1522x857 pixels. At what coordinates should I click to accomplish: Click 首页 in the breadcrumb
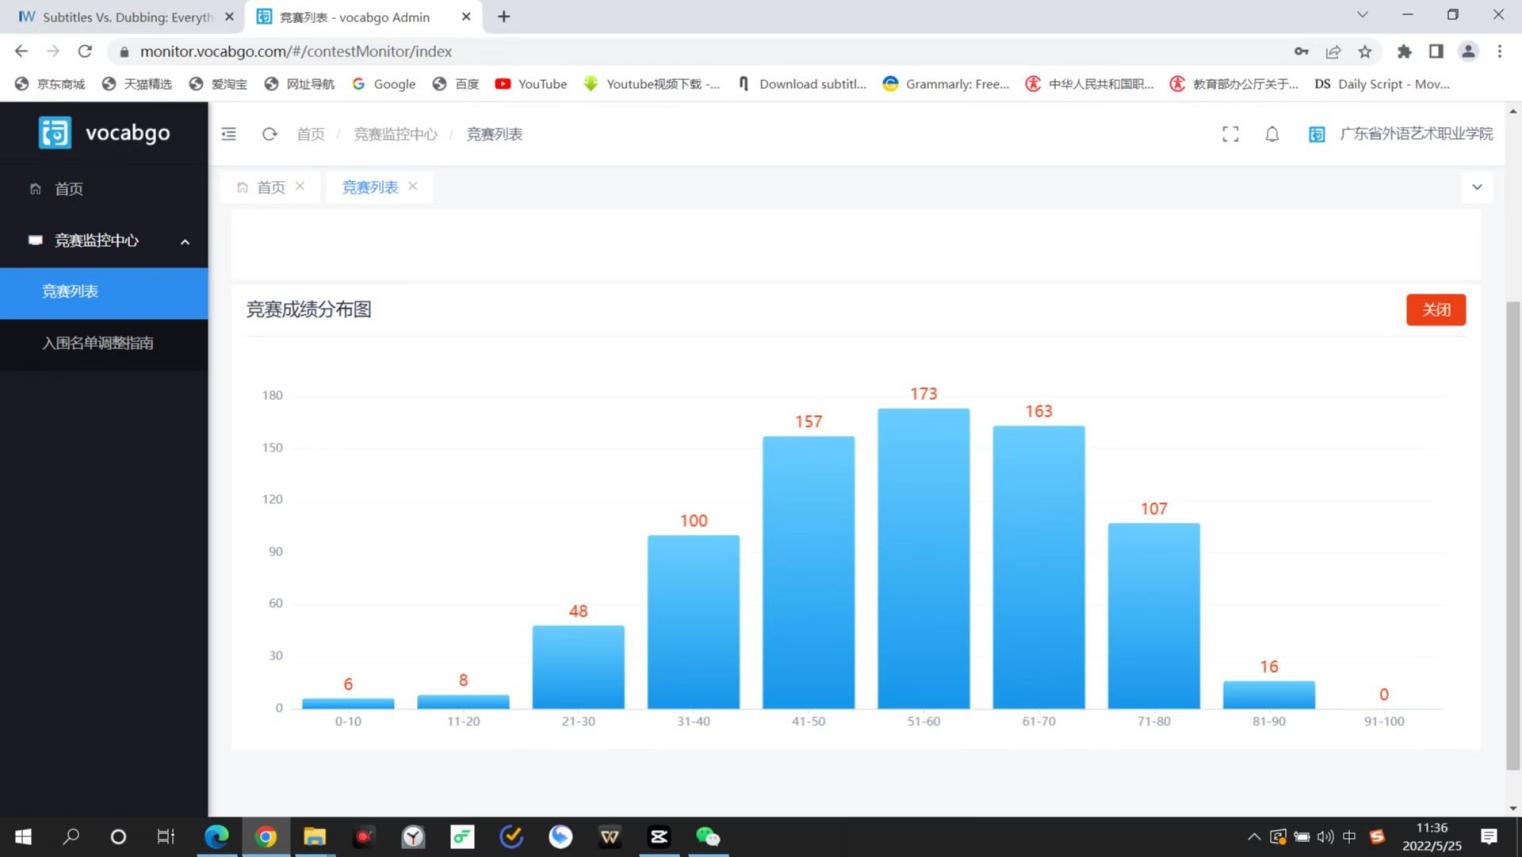click(310, 134)
